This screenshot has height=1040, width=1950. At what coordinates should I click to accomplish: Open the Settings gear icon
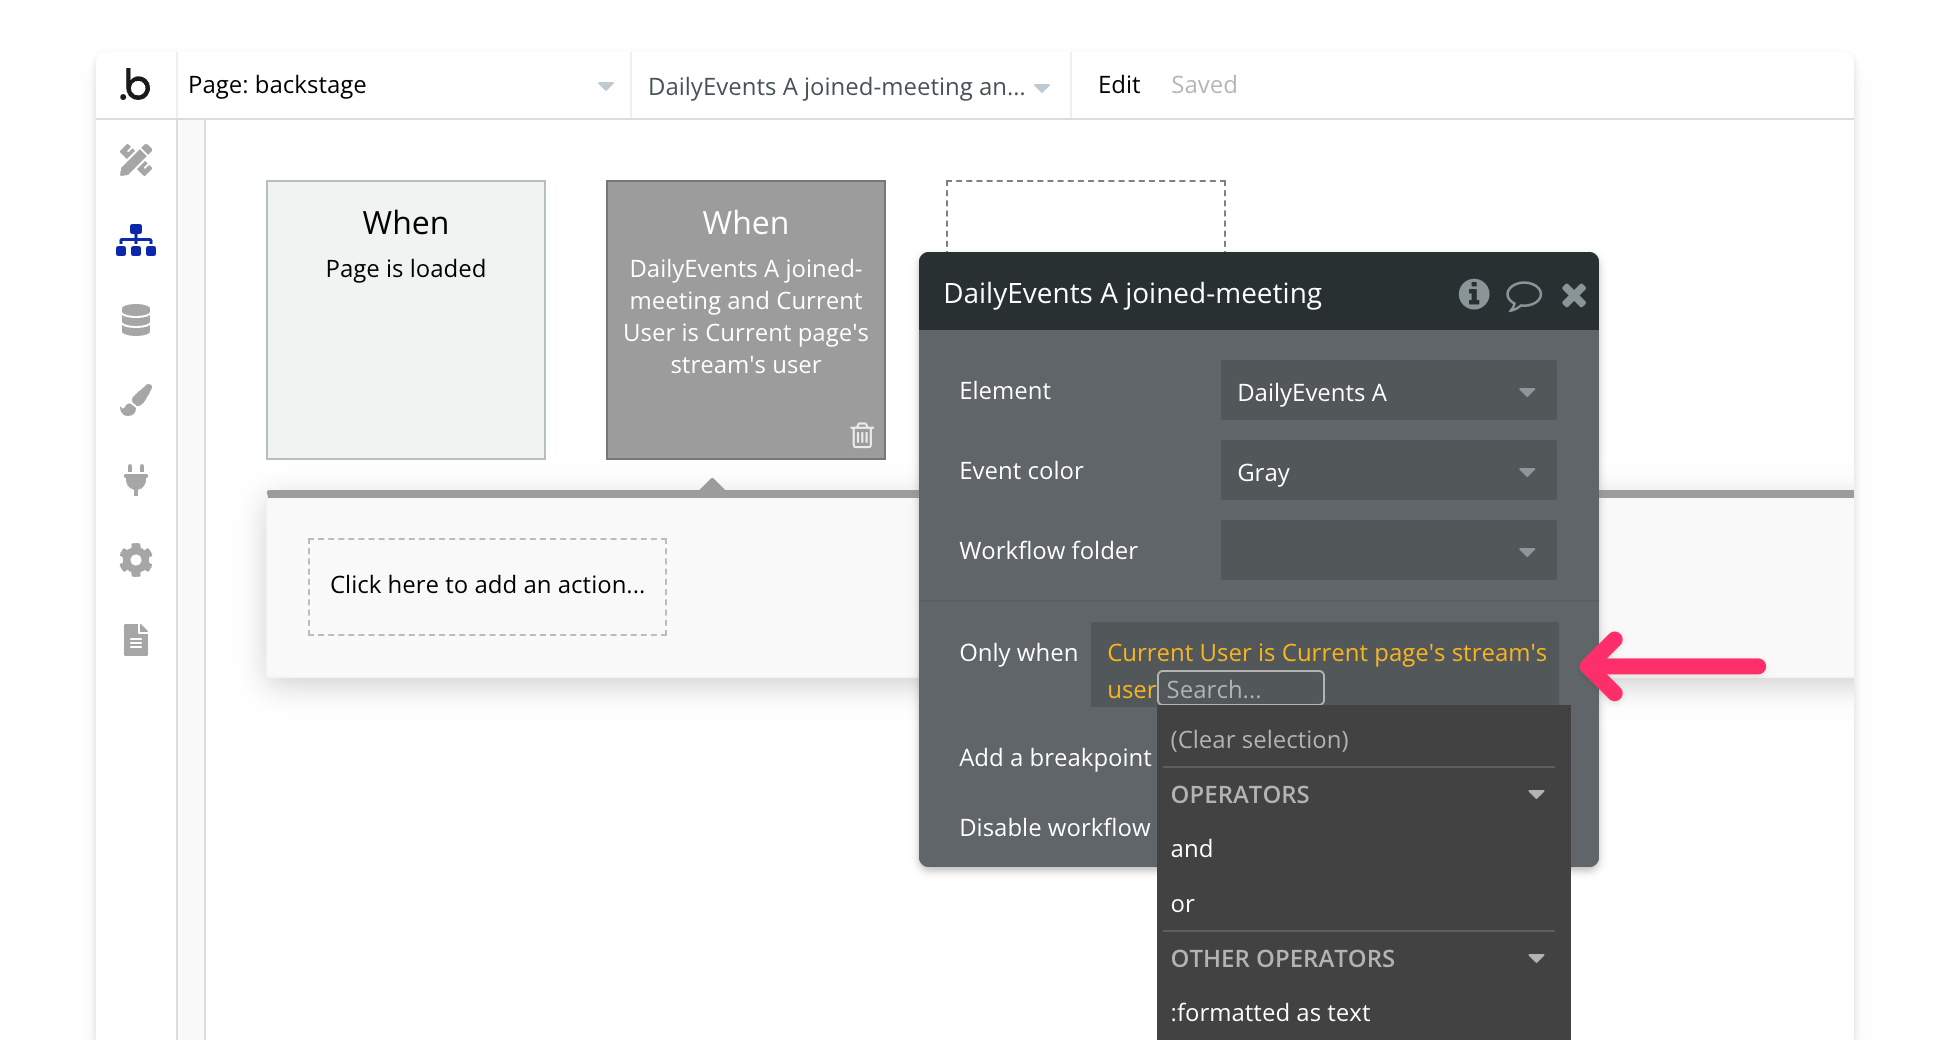click(x=136, y=560)
